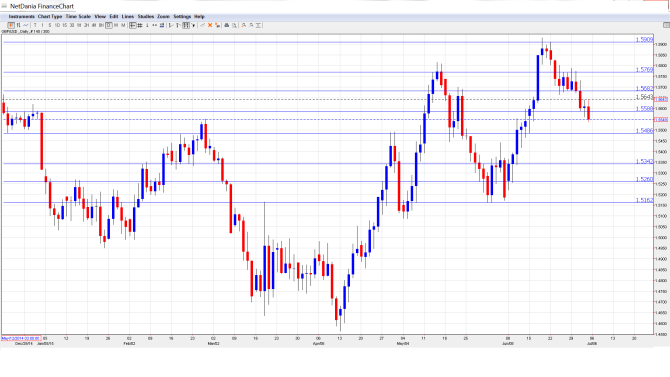This screenshot has height=377, width=670.
Task: Switch to 2-hour time scale
Action: pos(86,25)
